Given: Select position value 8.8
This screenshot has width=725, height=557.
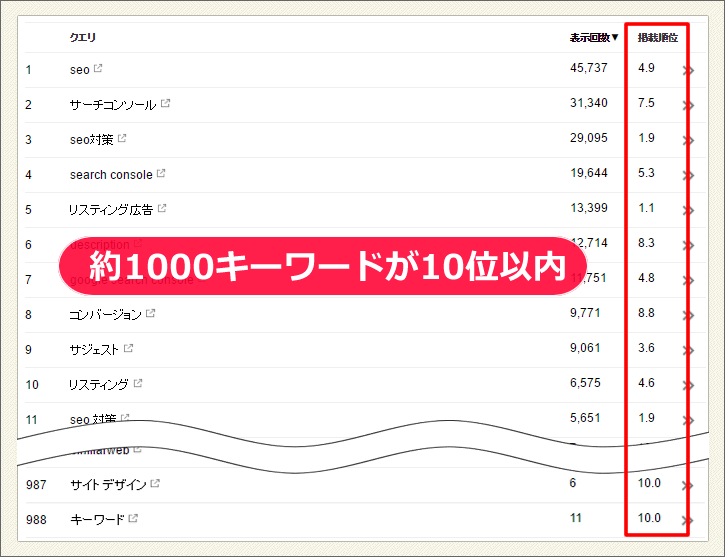Looking at the screenshot, I should click(646, 313).
